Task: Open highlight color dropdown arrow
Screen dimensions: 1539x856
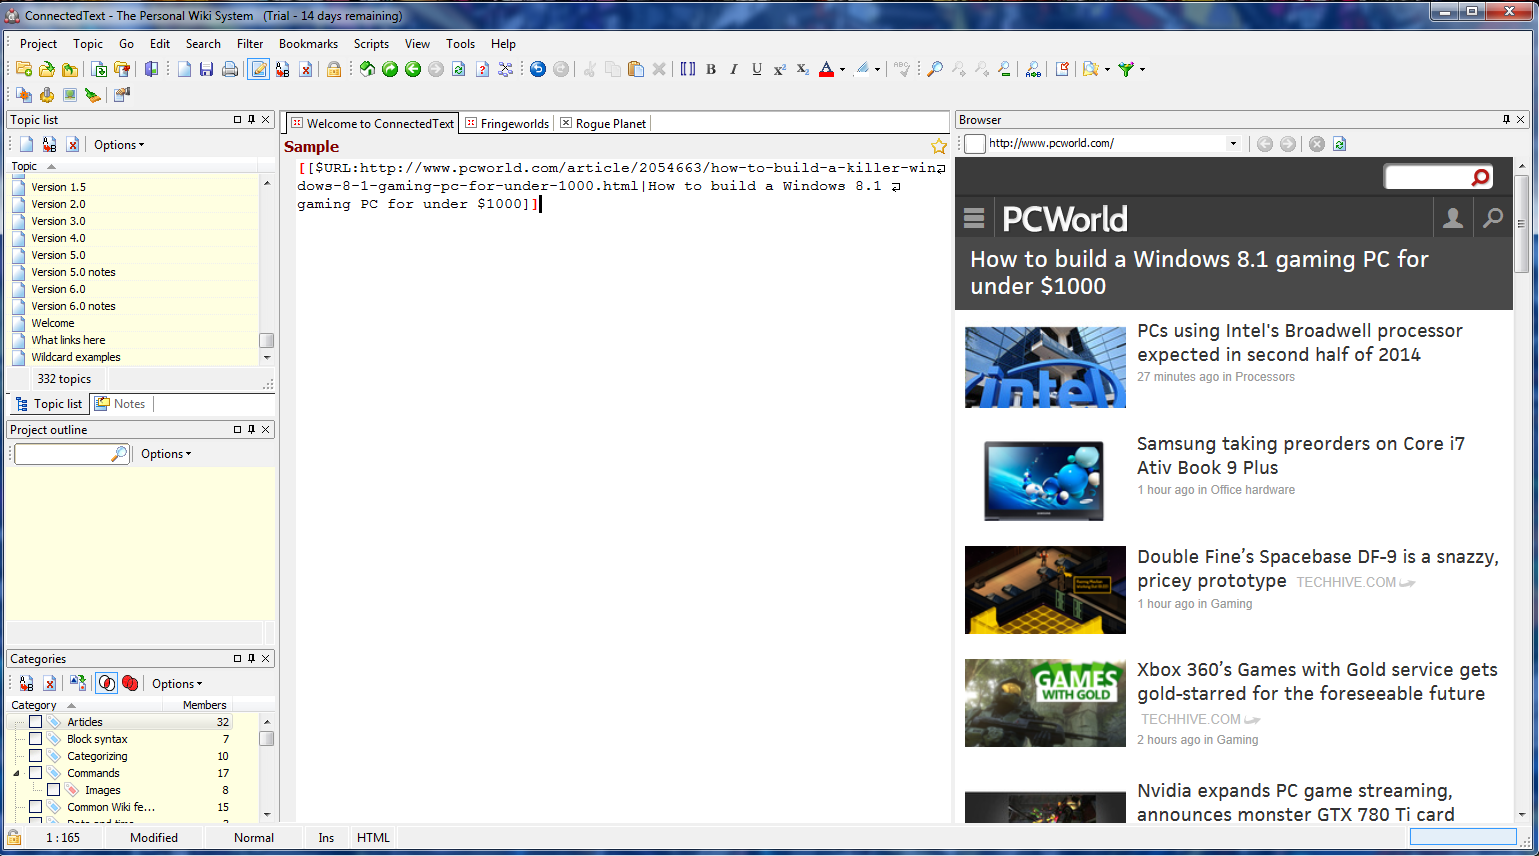Action: click(877, 70)
